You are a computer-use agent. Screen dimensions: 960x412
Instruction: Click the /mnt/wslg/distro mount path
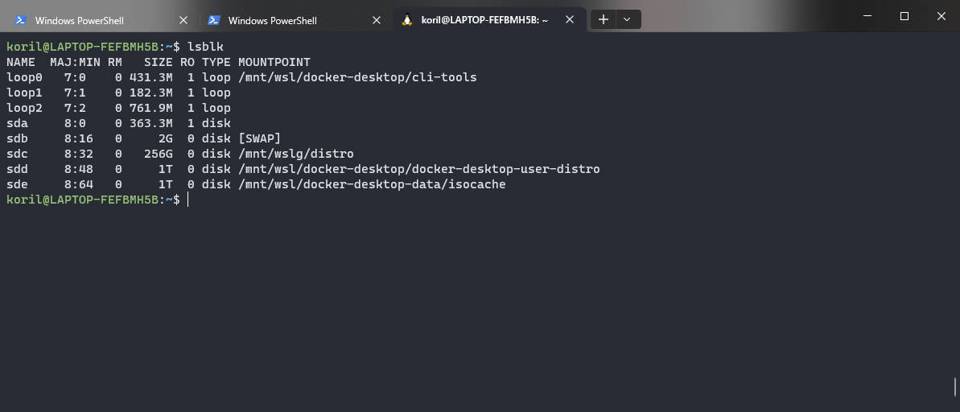coord(295,154)
